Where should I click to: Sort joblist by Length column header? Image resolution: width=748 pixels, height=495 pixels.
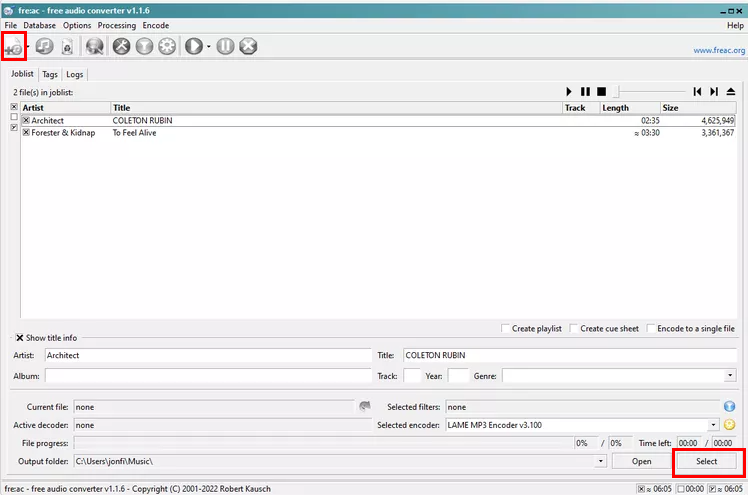[630, 108]
